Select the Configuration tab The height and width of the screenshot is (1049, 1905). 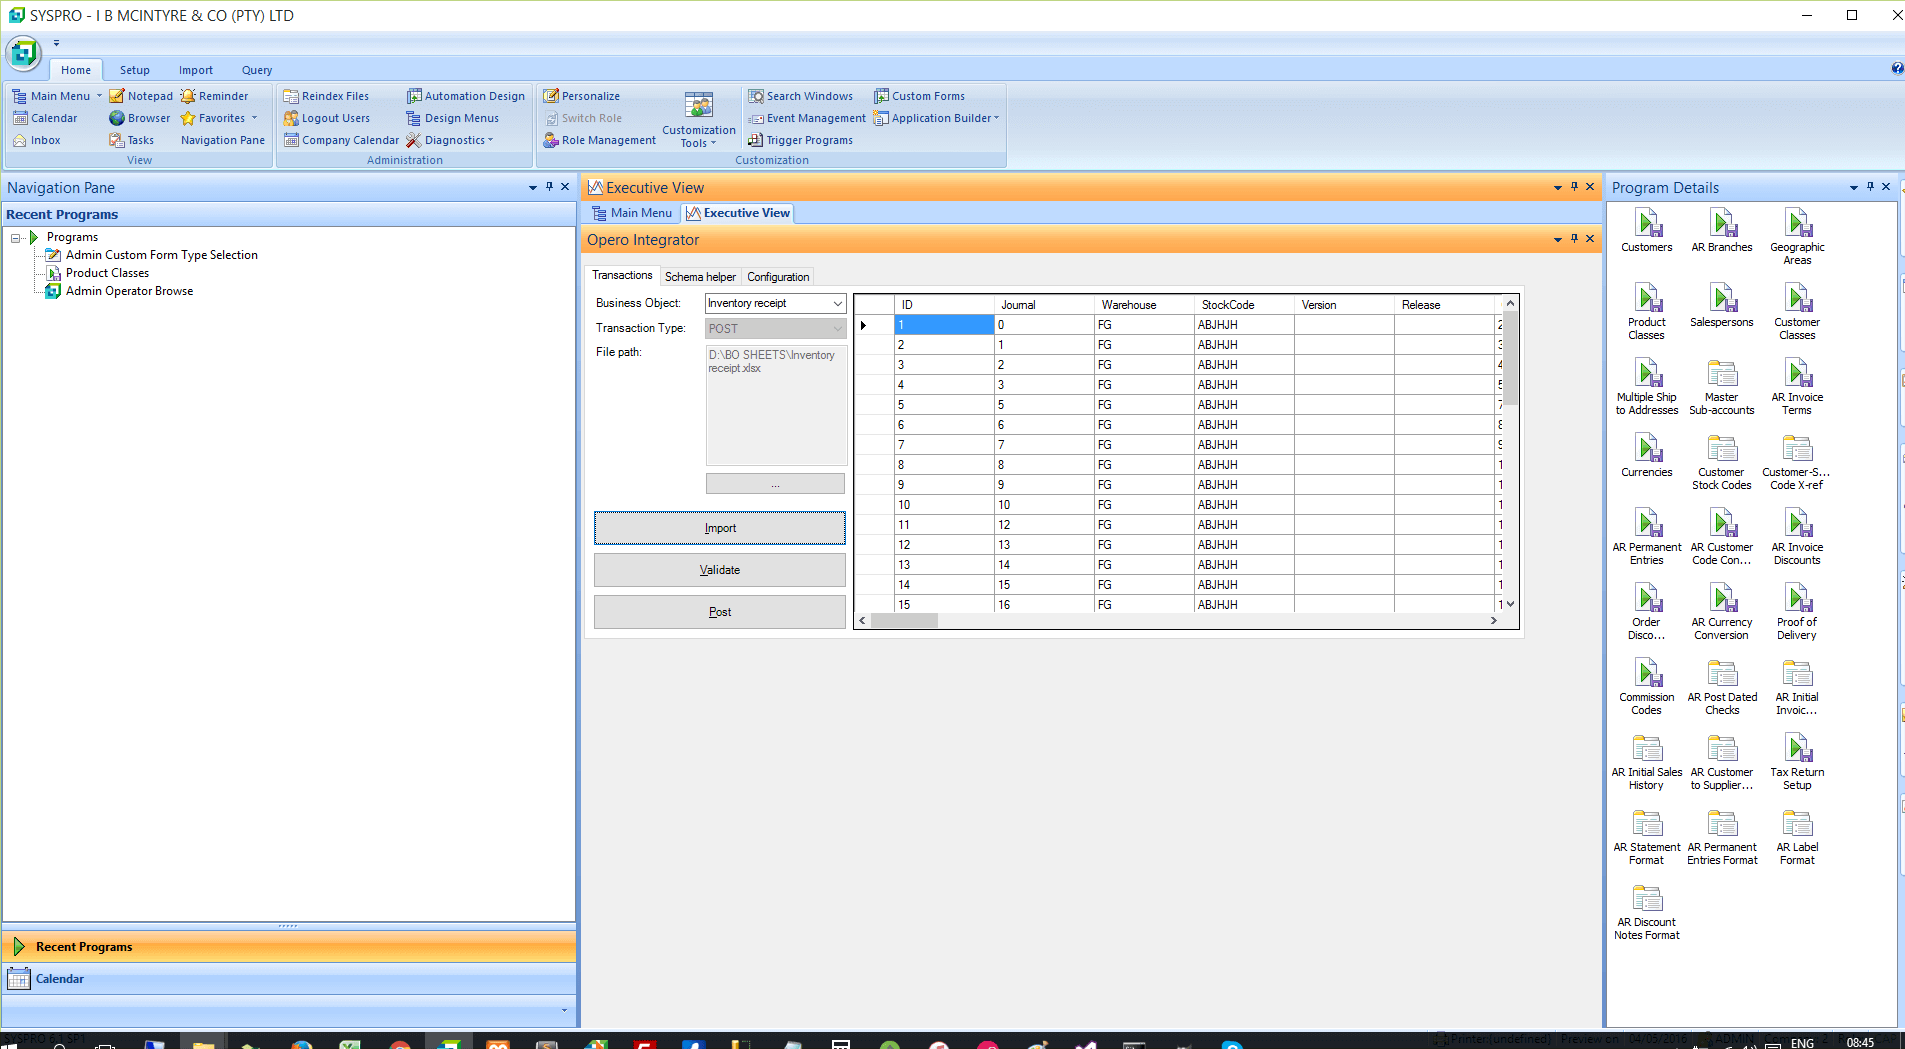pyautogui.click(x=778, y=277)
